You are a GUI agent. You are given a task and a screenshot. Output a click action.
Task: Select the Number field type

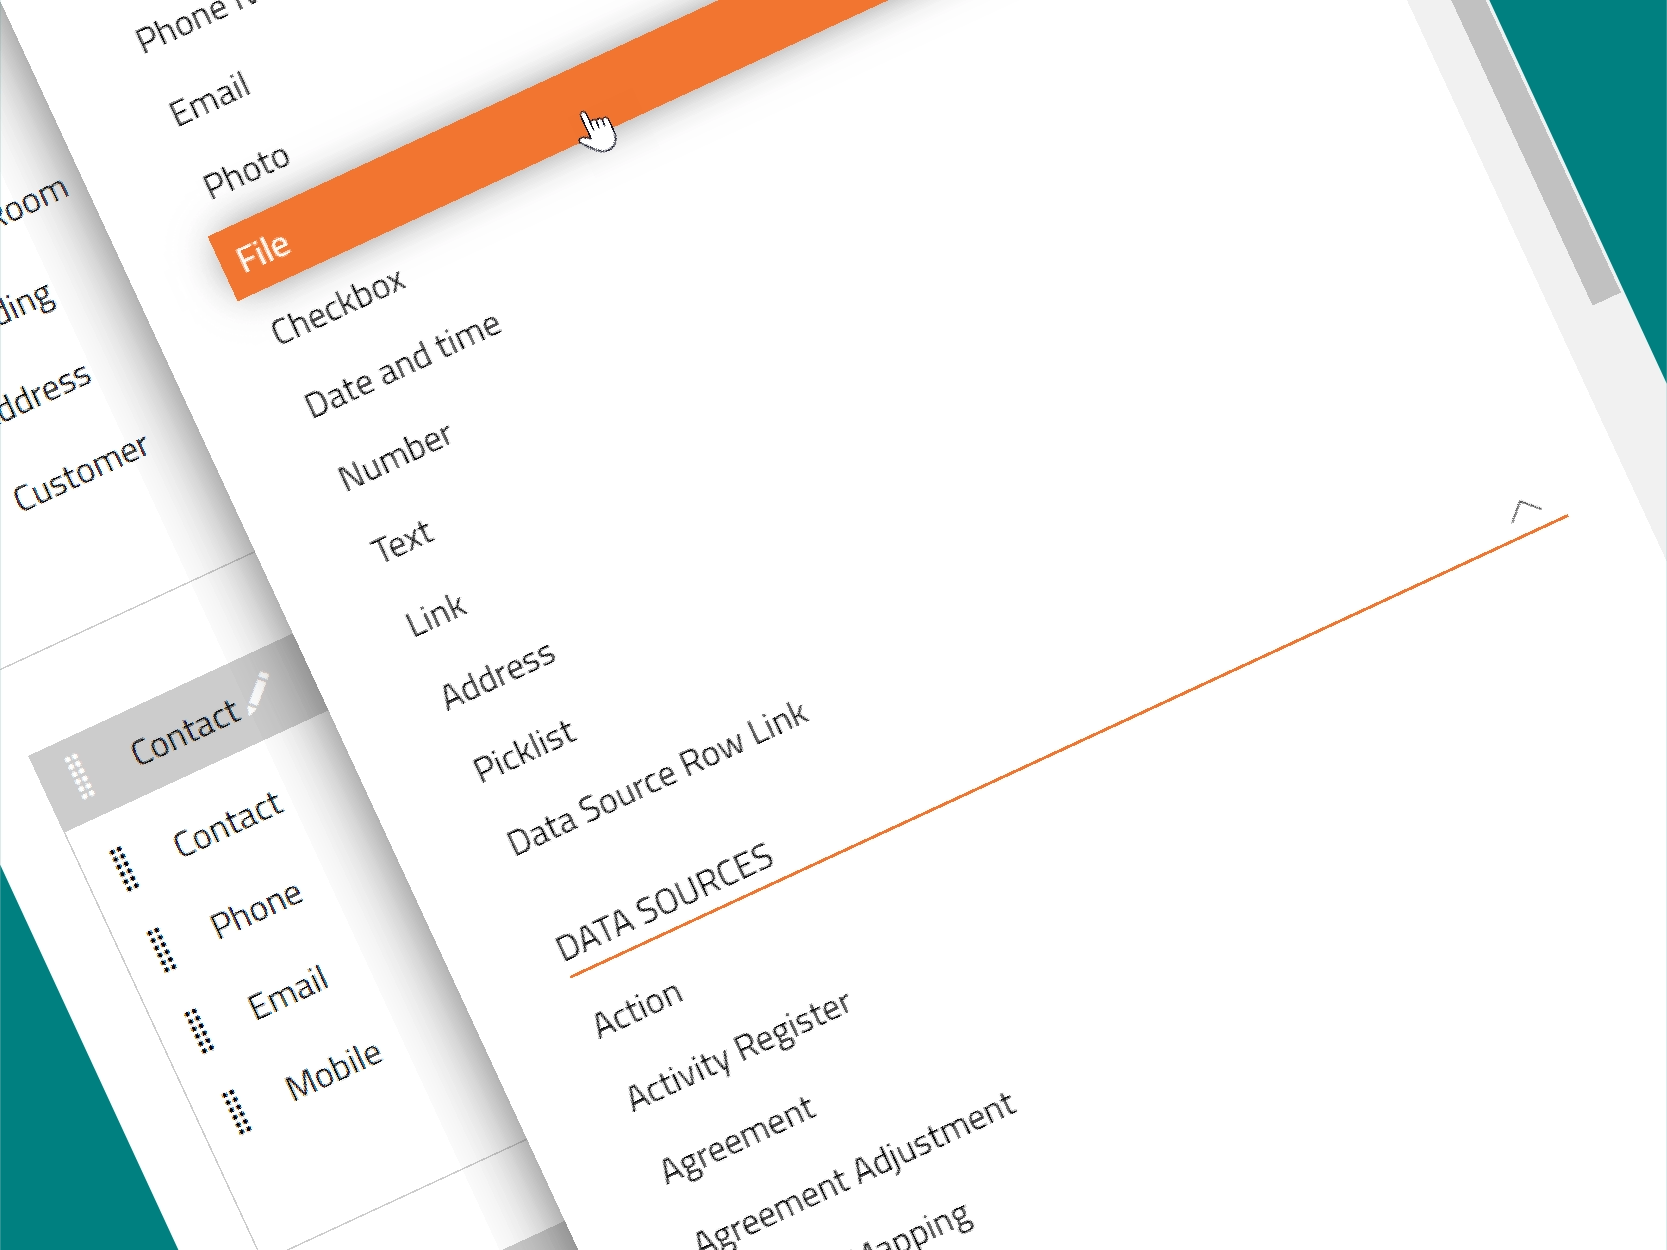point(395,457)
